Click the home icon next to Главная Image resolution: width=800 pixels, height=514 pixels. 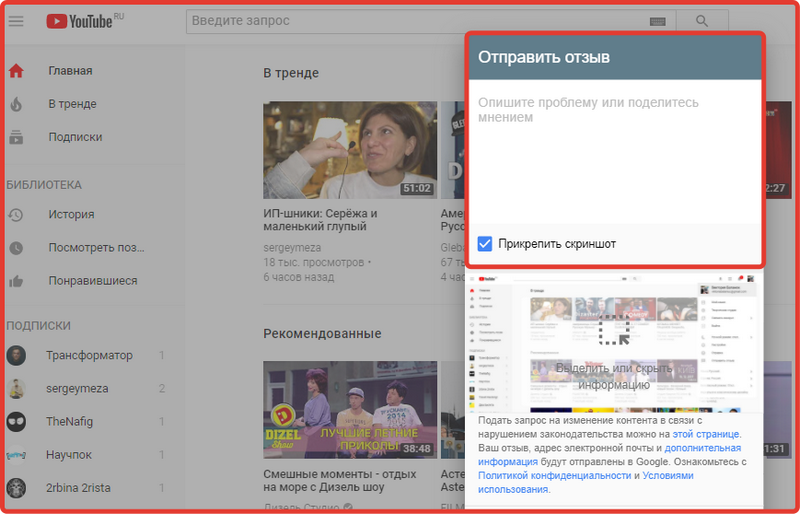click(x=16, y=70)
